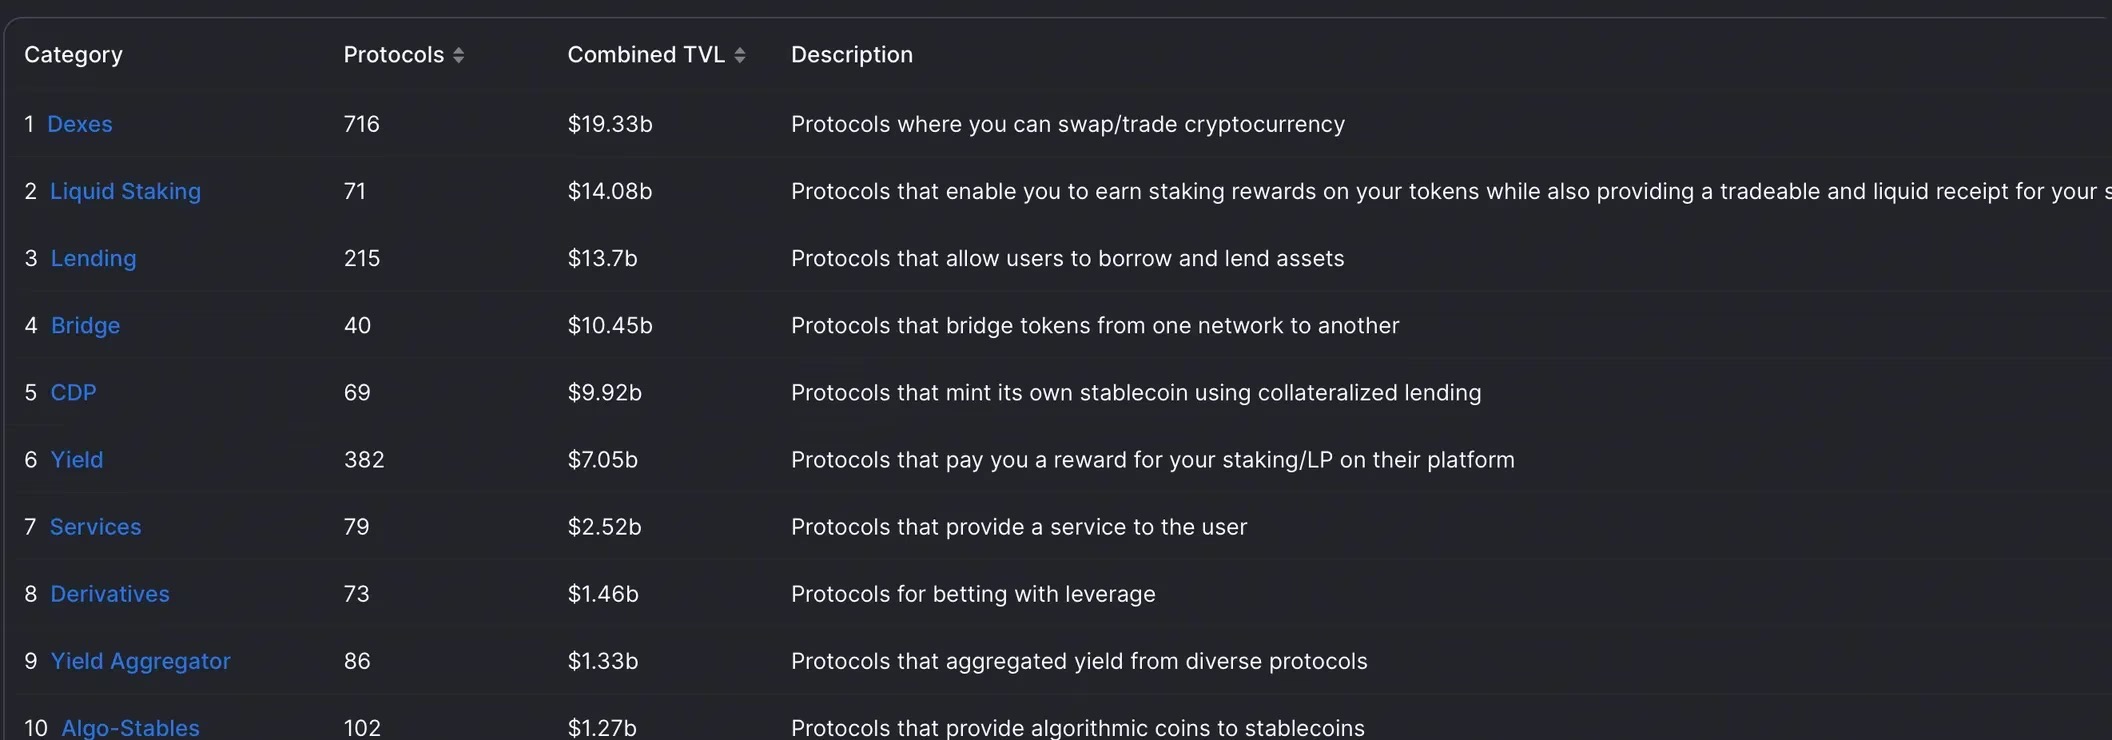Open the Algo-Stables category link
Screen dimensions: 2112x740
130,728
